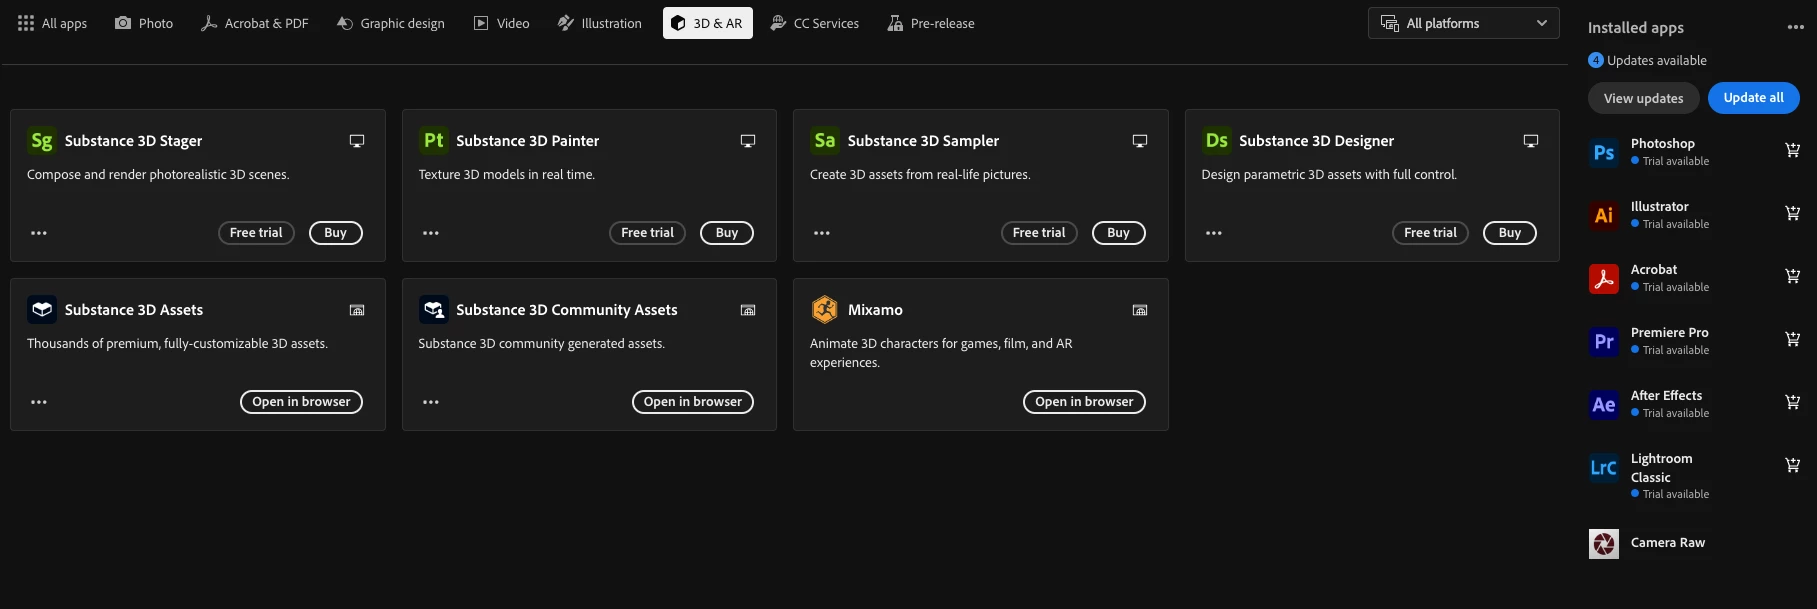Switch to the CC Services tab
The height and width of the screenshot is (609, 1817).
(815, 23)
